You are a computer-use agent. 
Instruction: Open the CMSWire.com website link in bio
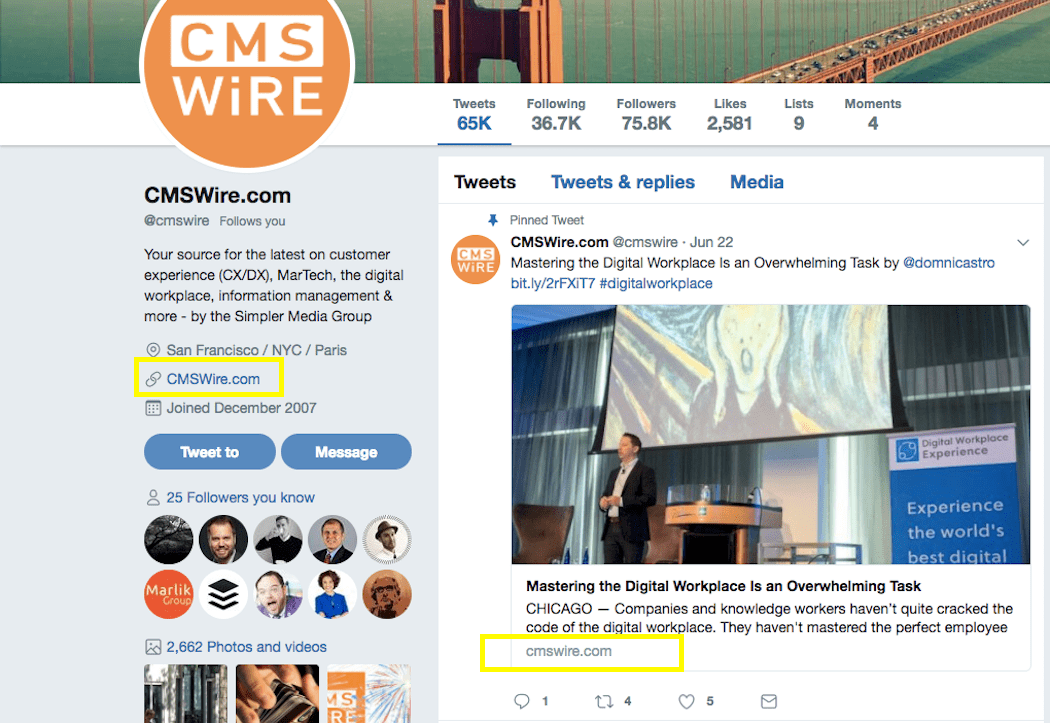[213, 379]
